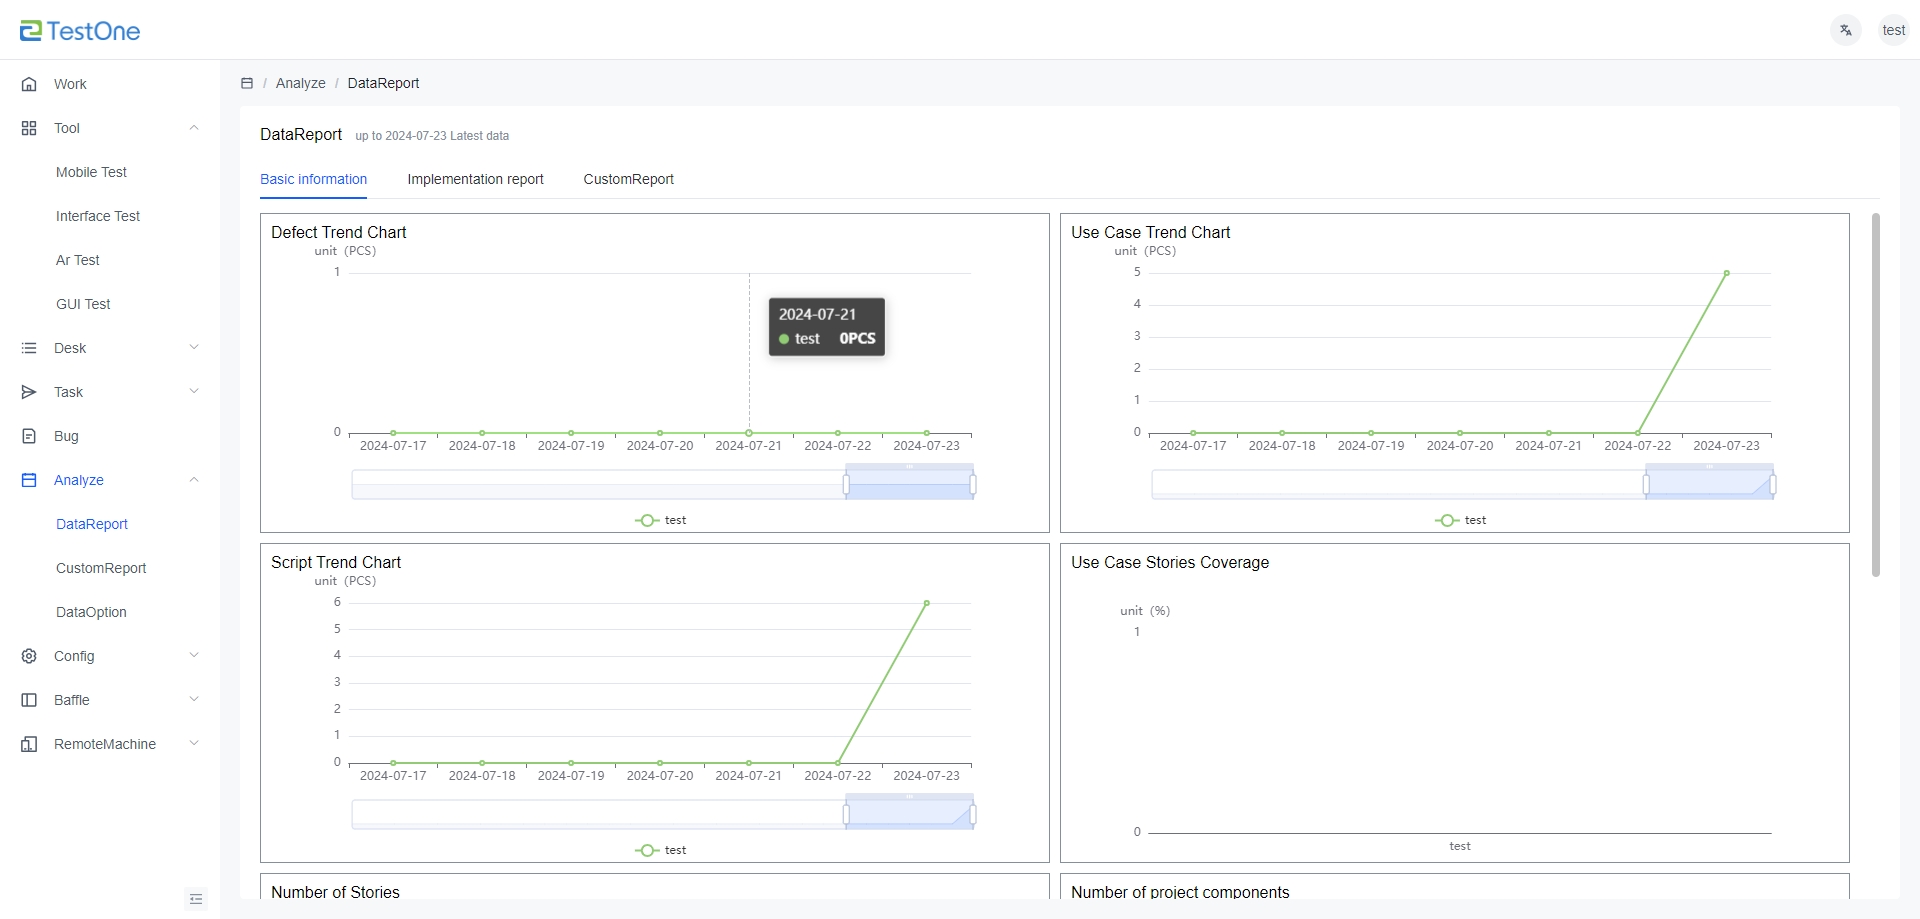Click the Desk list icon
The image size is (1920, 919).
pyautogui.click(x=29, y=348)
